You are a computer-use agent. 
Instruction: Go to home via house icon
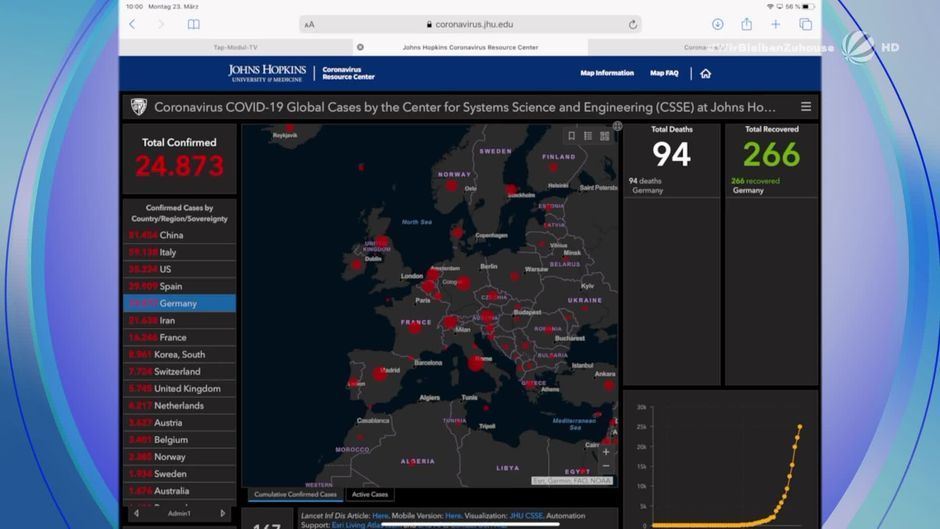tap(706, 73)
